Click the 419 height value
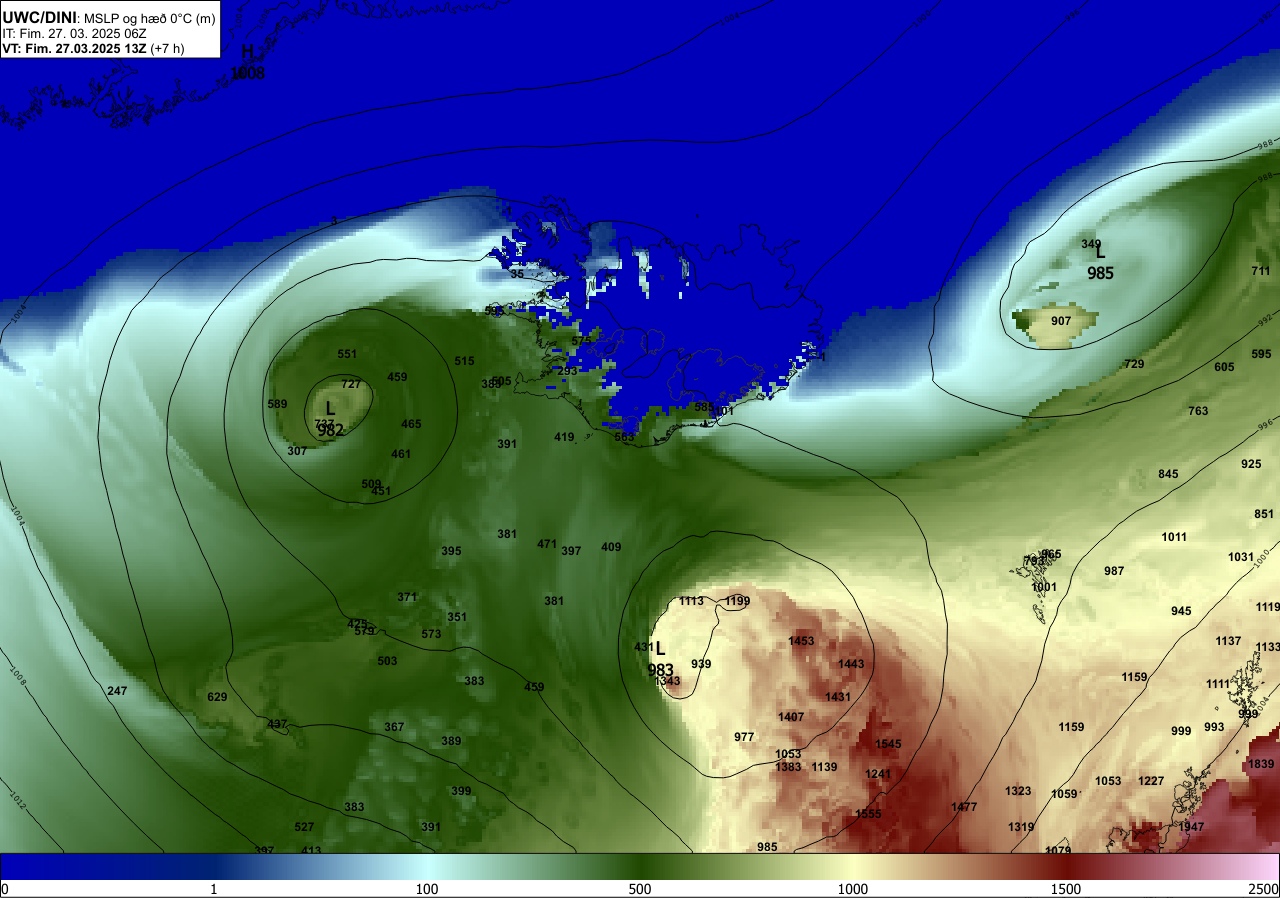The height and width of the screenshot is (898, 1280). (x=564, y=437)
